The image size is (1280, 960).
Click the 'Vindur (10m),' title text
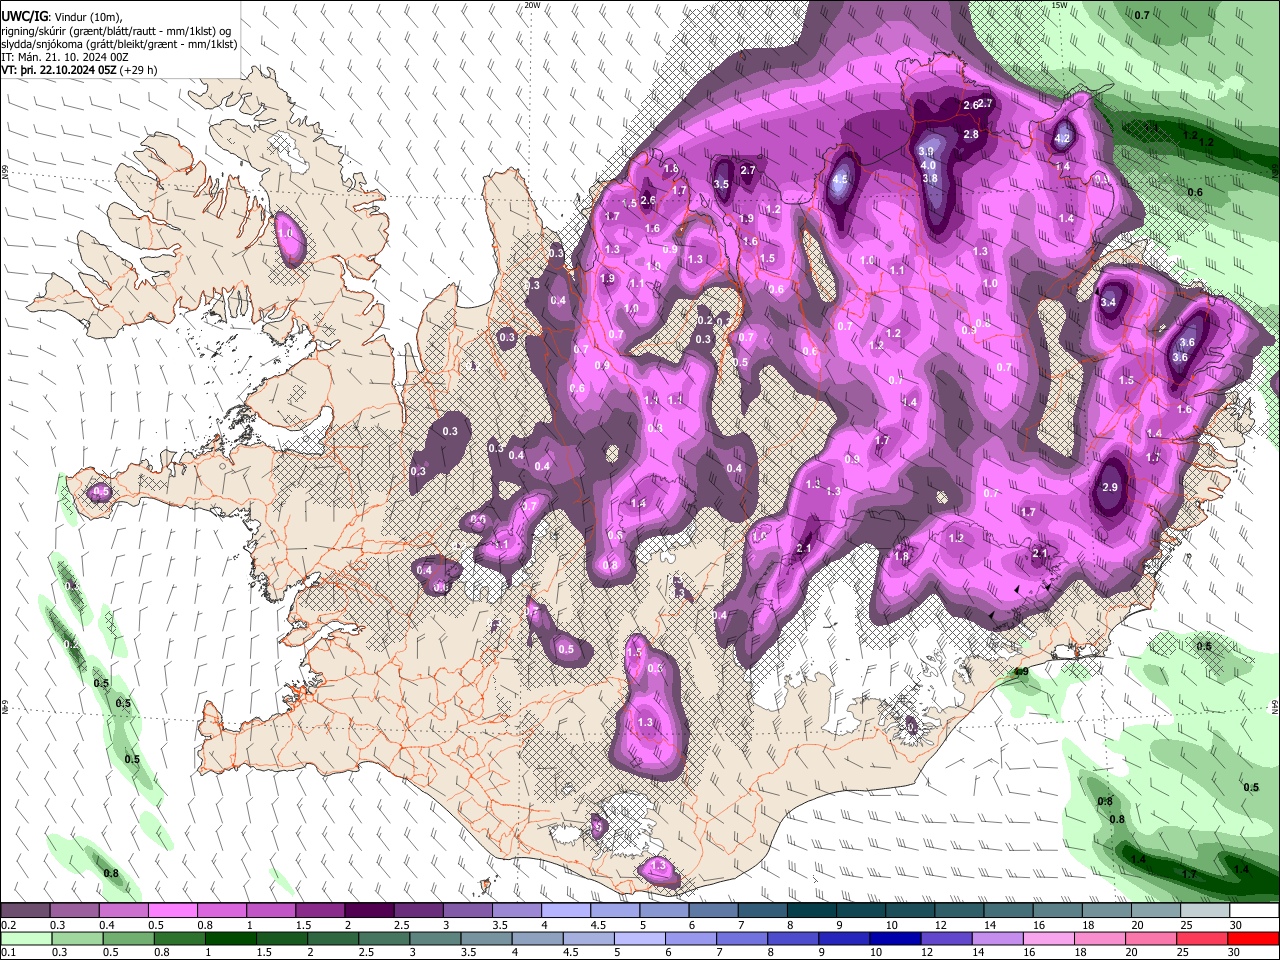click(x=88, y=17)
